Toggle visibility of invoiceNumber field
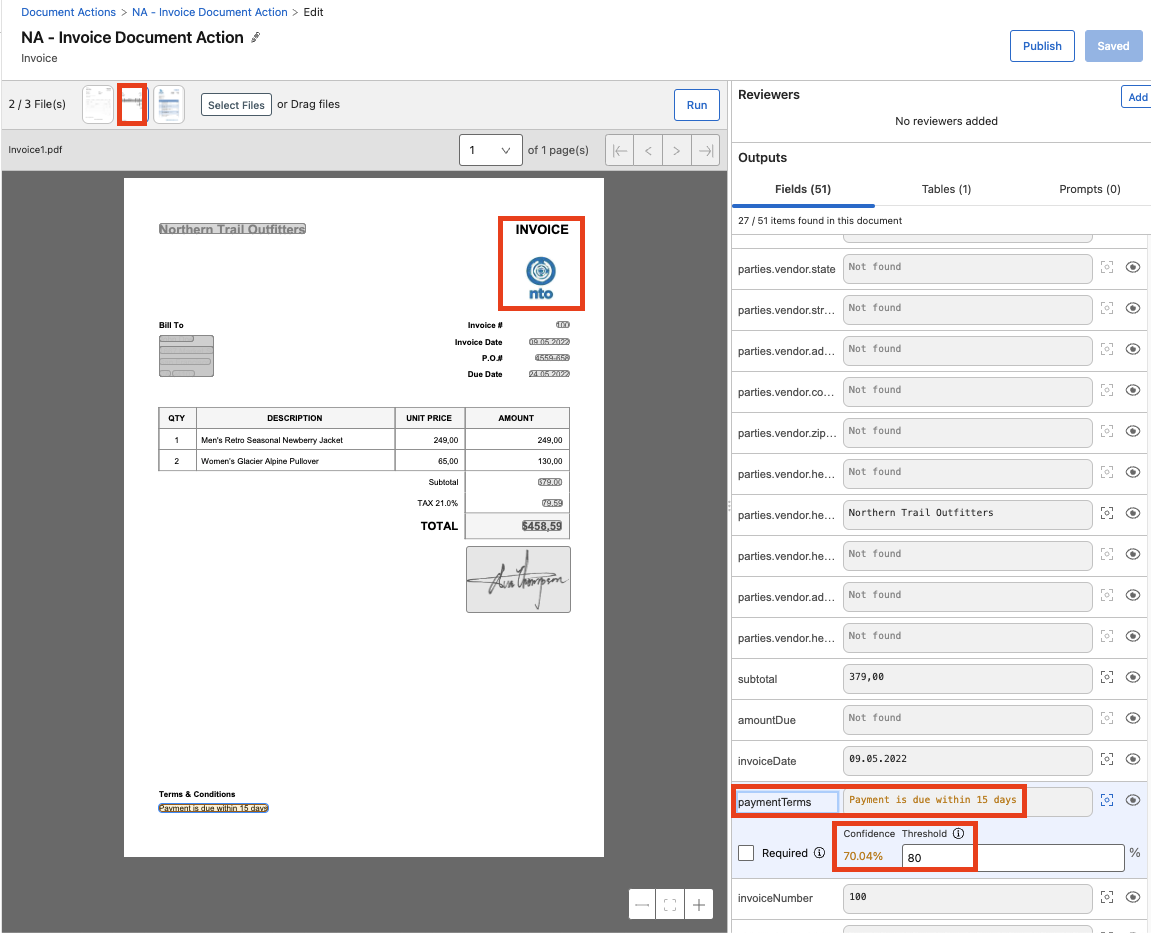Viewport: 1151px width, 933px height. pyautogui.click(x=1133, y=897)
